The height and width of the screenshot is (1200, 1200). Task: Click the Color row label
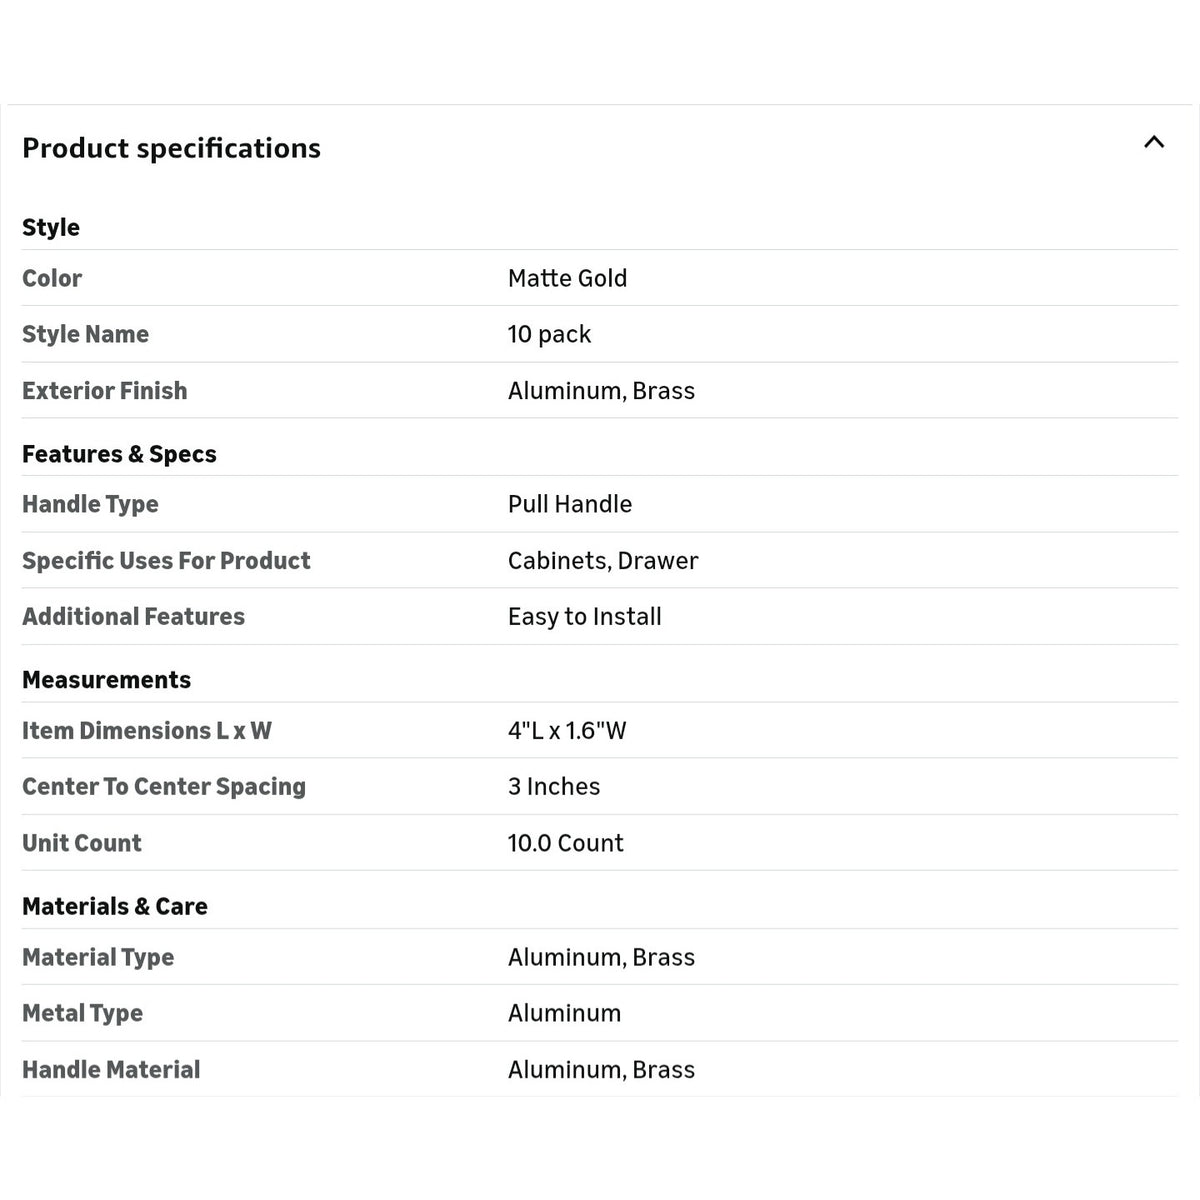(52, 278)
